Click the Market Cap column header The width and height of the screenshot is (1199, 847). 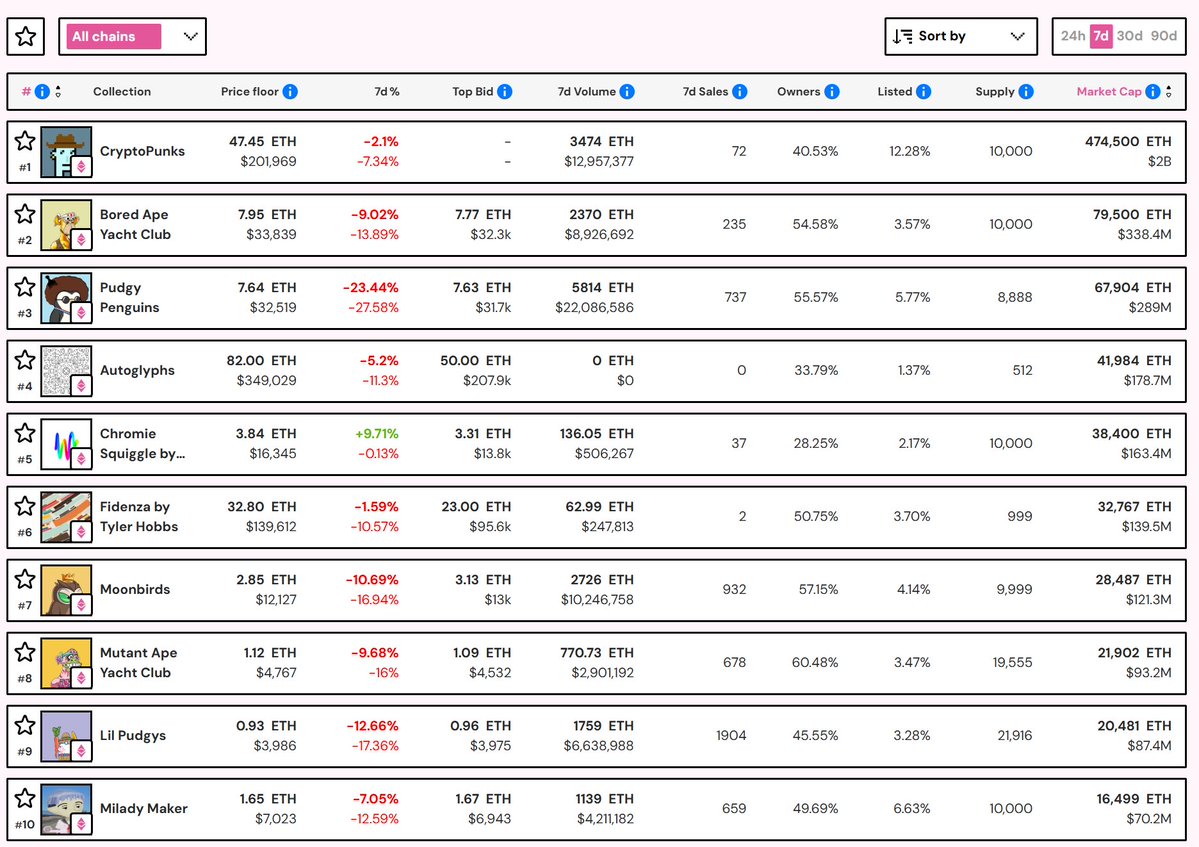point(1109,92)
